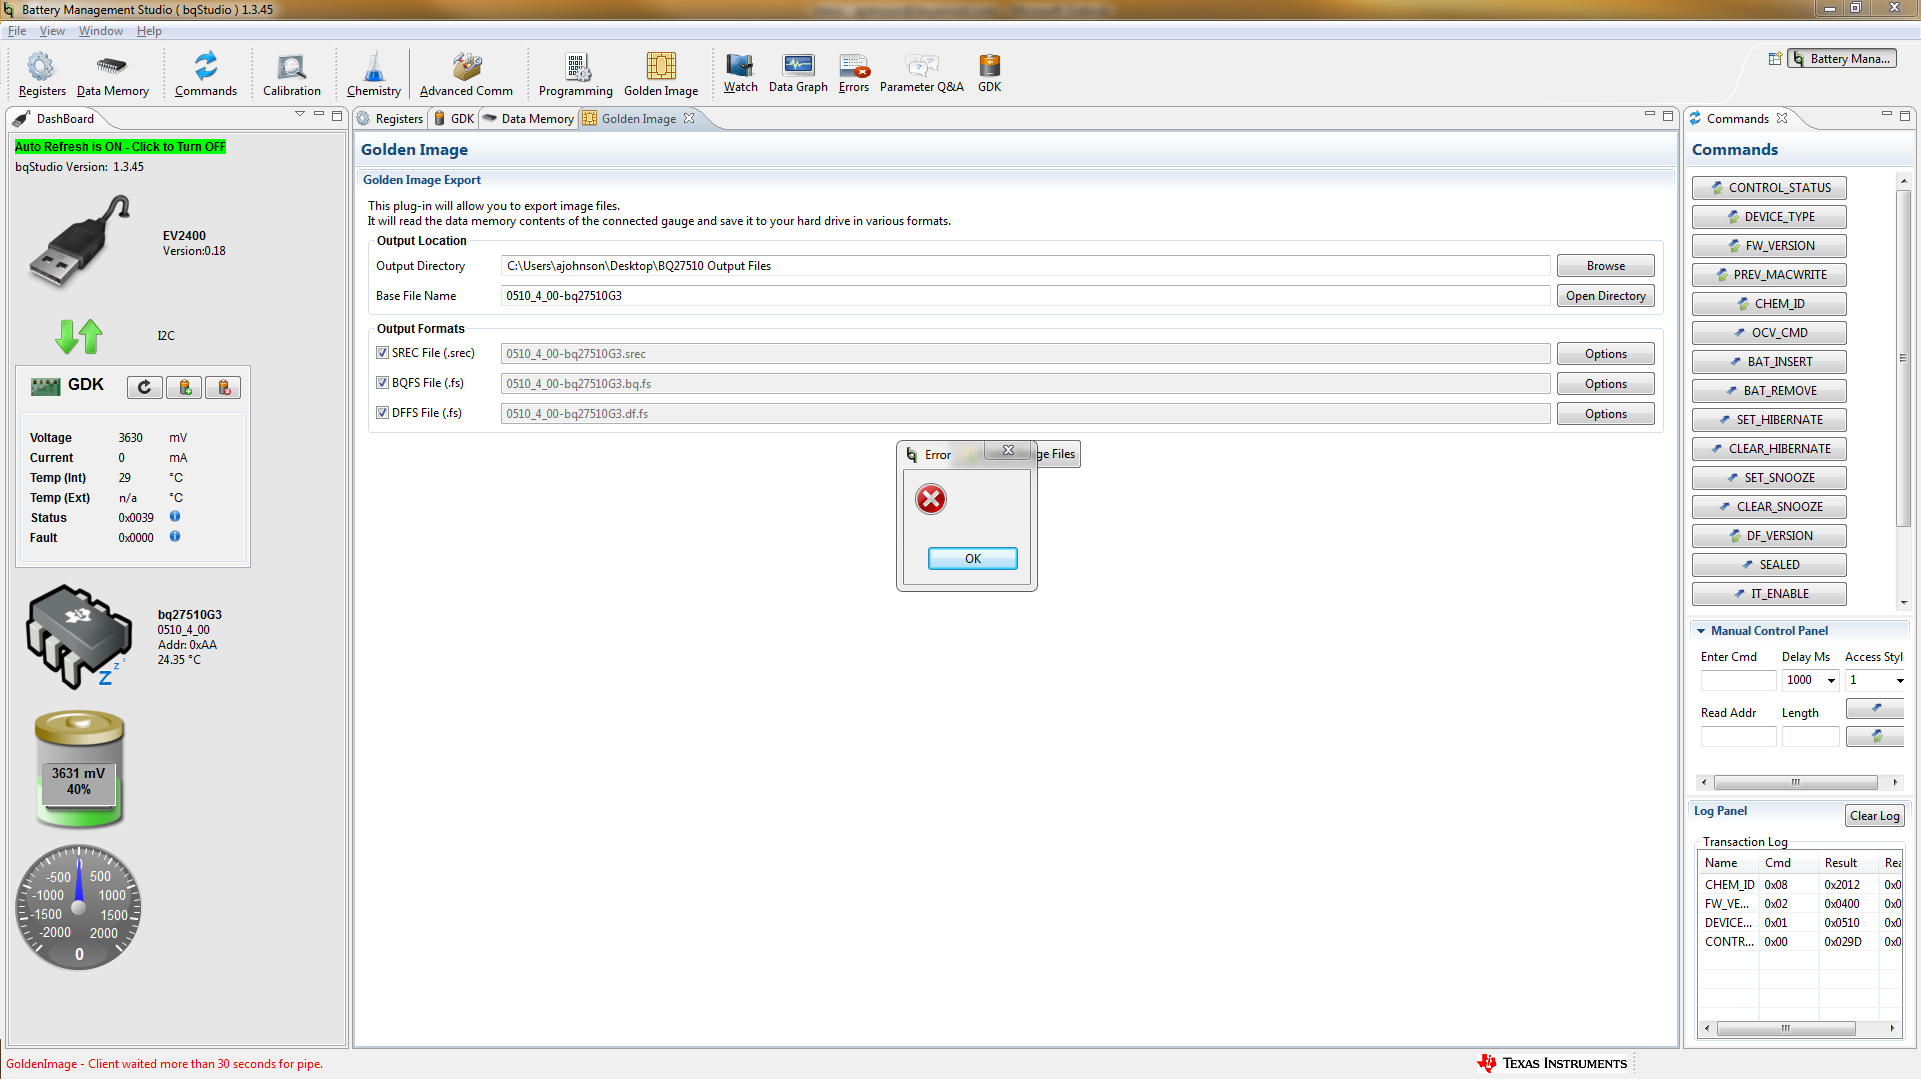Click the Battery Management perspective button
The width and height of the screenshot is (1921, 1080).
tap(1842, 59)
